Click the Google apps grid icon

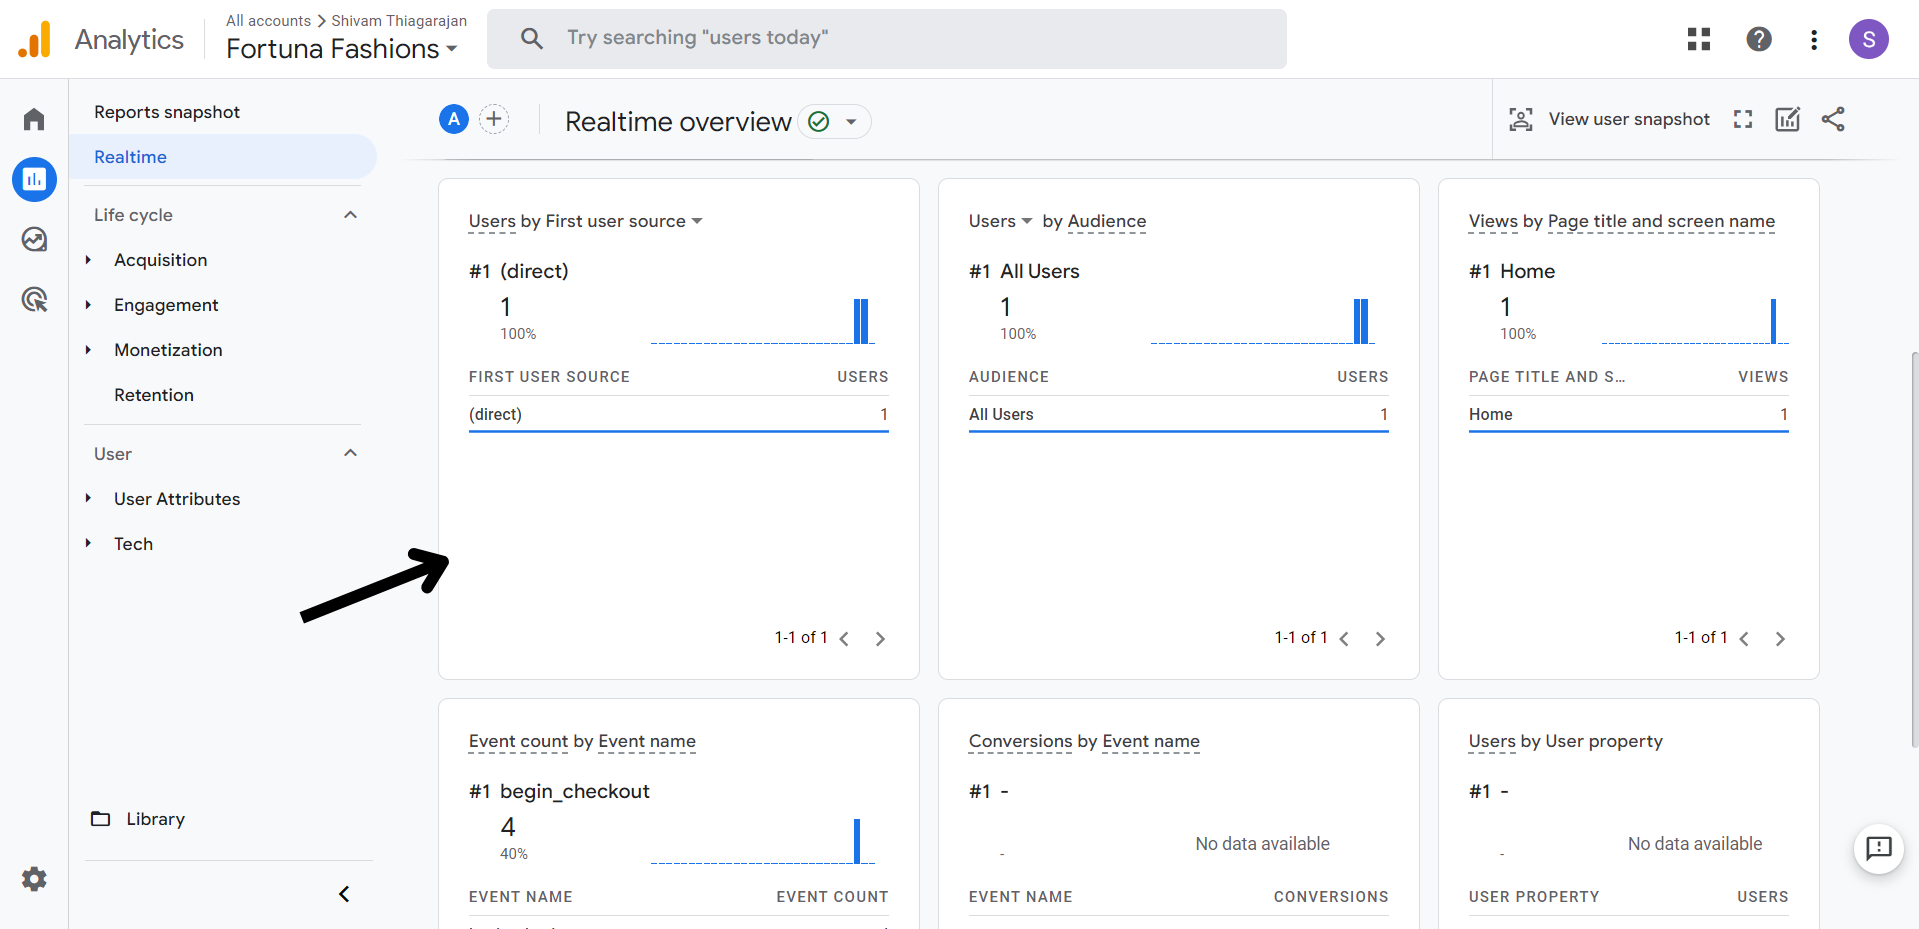pyautogui.click(x=1698, y=39)
